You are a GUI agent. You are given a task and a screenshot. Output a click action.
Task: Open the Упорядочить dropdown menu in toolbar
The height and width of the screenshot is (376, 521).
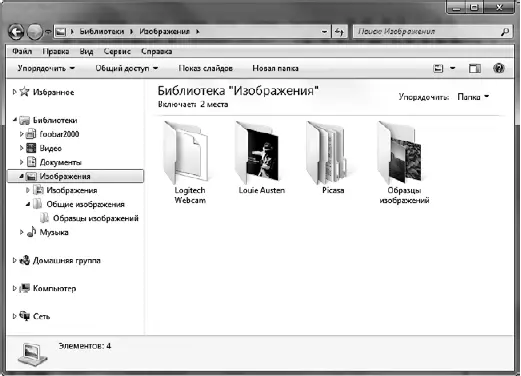[46, 68]
